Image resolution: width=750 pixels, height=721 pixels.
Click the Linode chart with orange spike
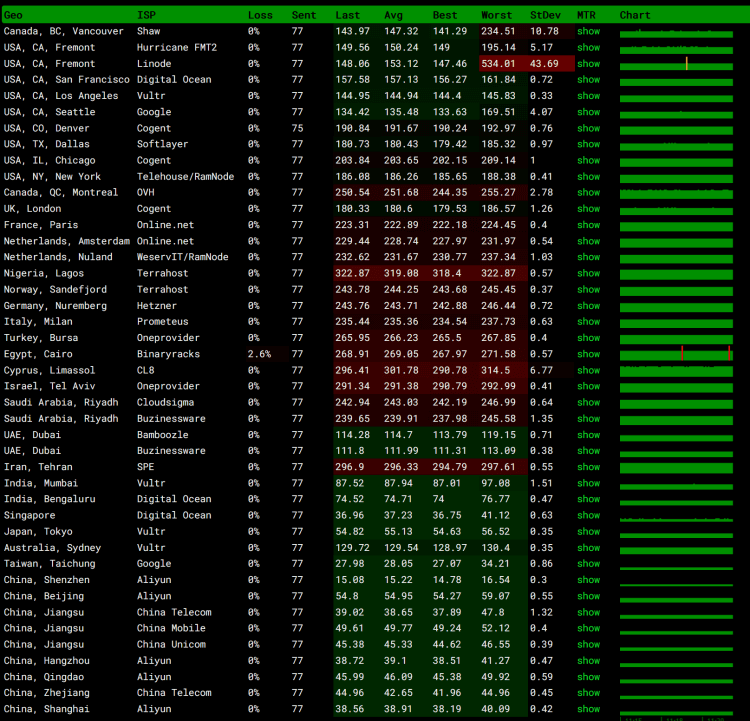676,64
